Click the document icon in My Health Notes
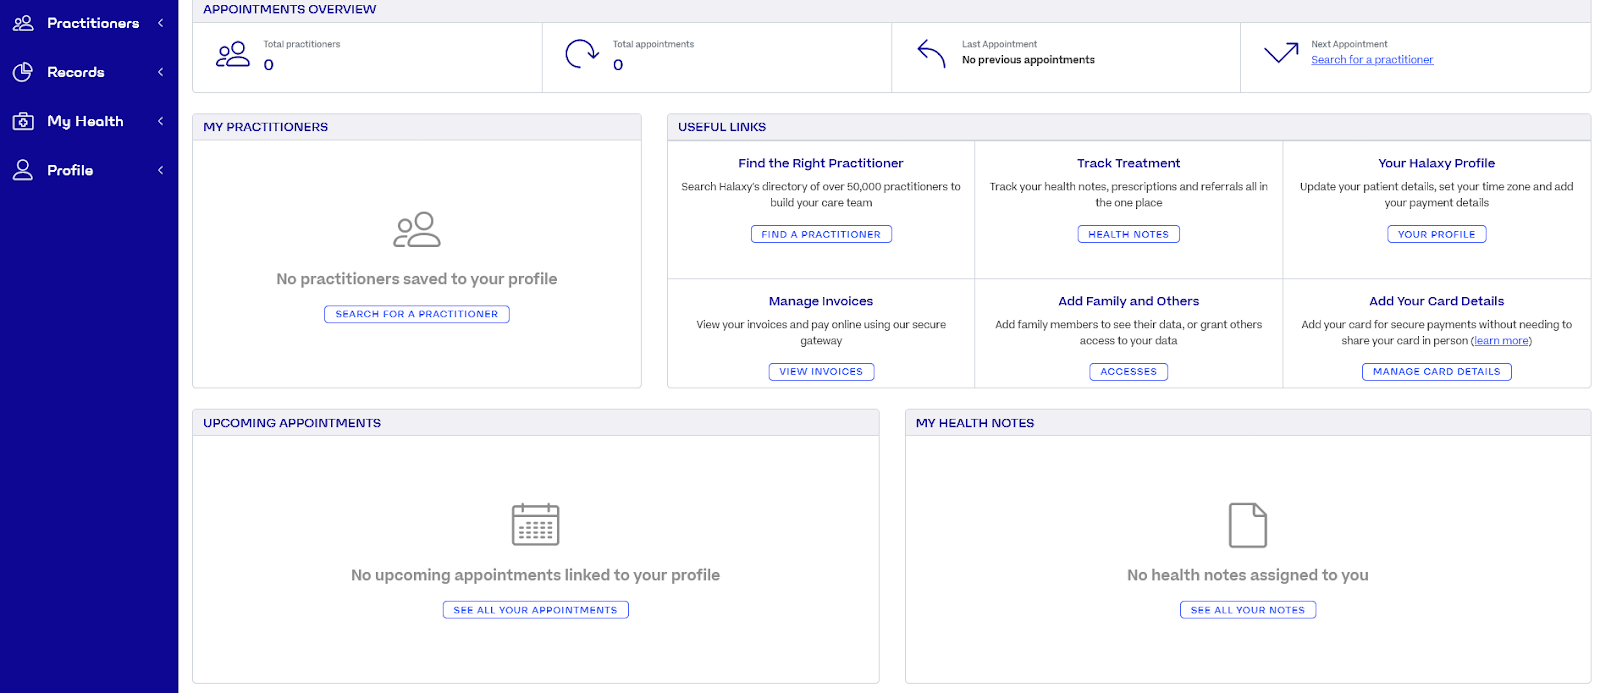1600x693 pixels. (1247, 525)
